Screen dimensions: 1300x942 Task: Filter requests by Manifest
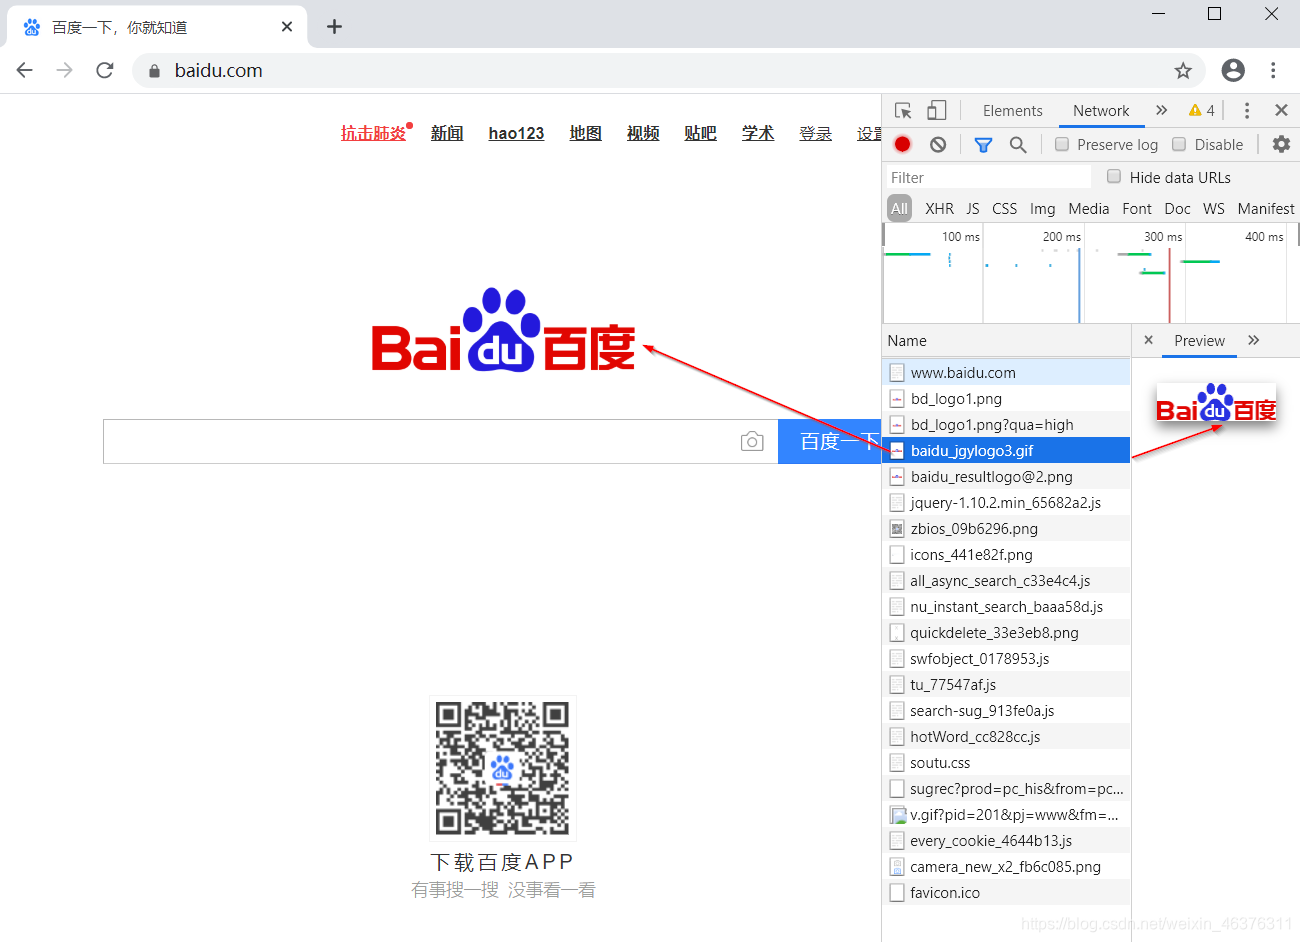click(x=1265, y=209)
